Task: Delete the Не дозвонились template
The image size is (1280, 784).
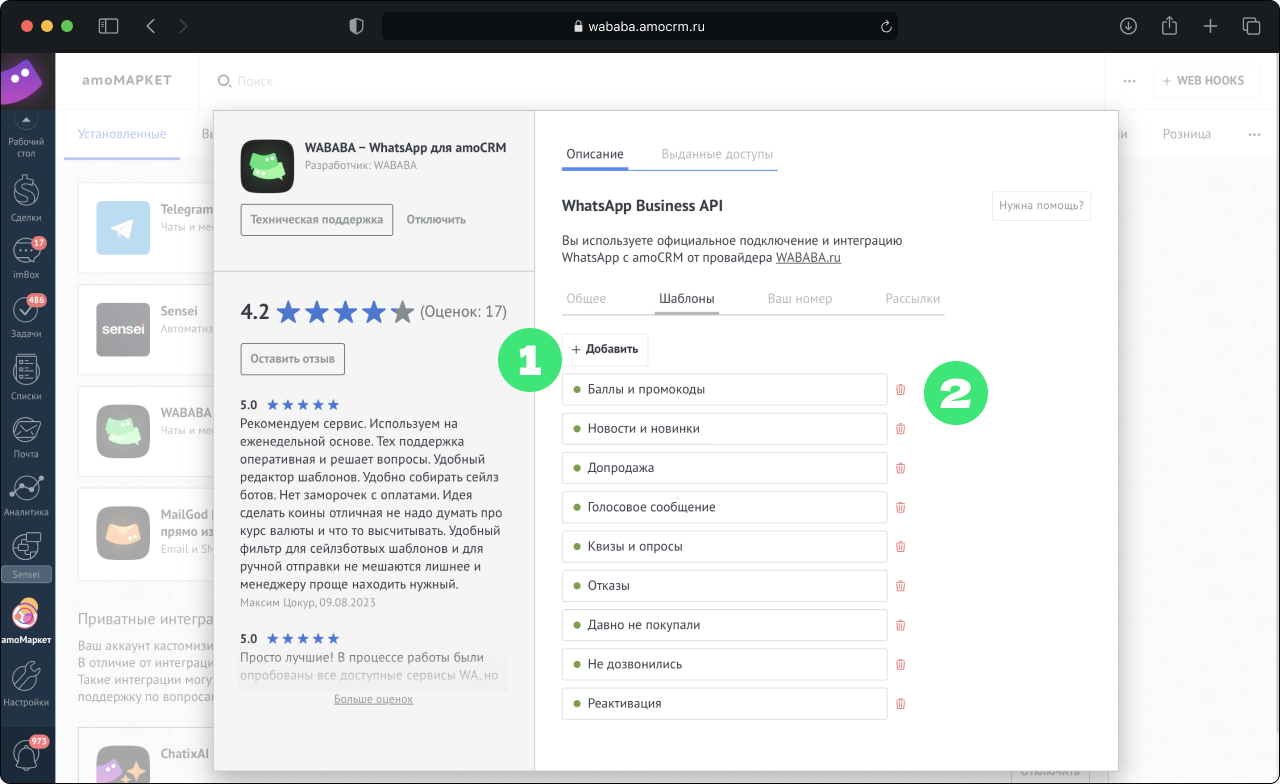Action: point(900,664)
